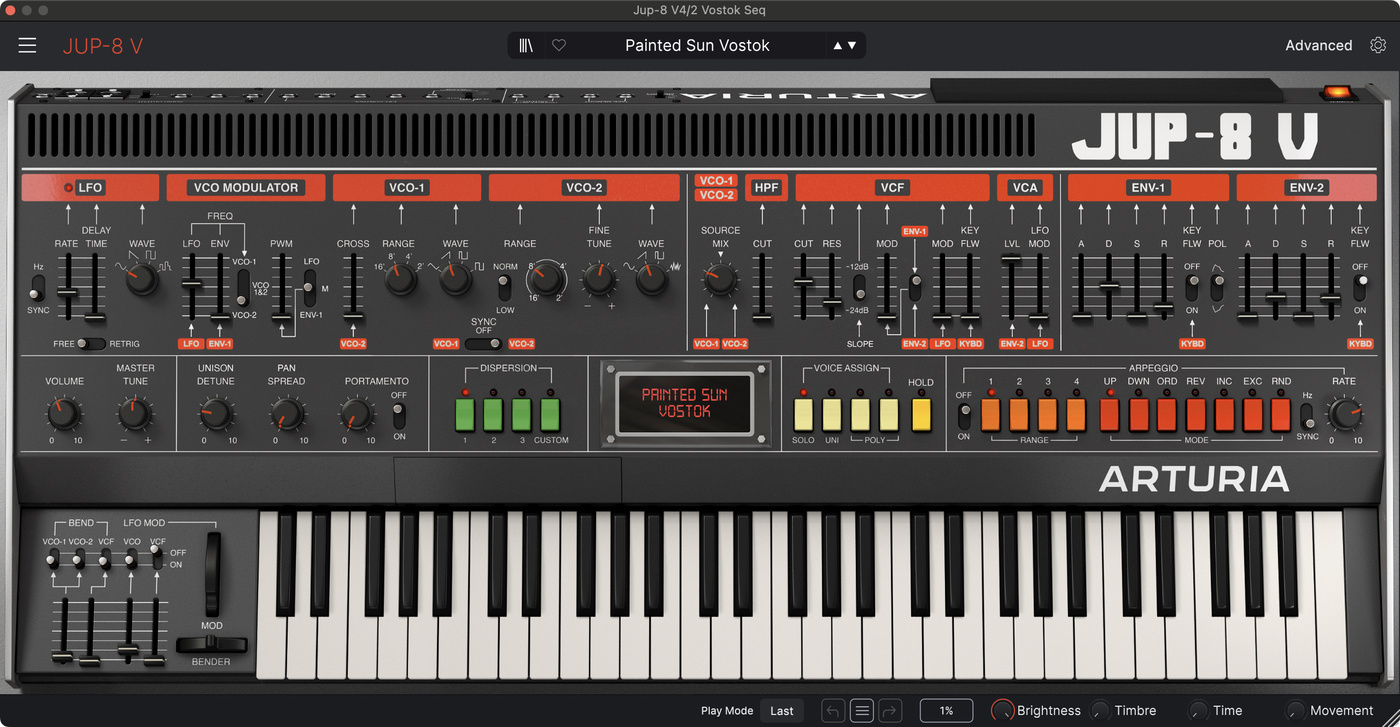The image size is (1400, 727).
Task: Select arpeggio RND mode button
Action: [x=1281, y=414]
